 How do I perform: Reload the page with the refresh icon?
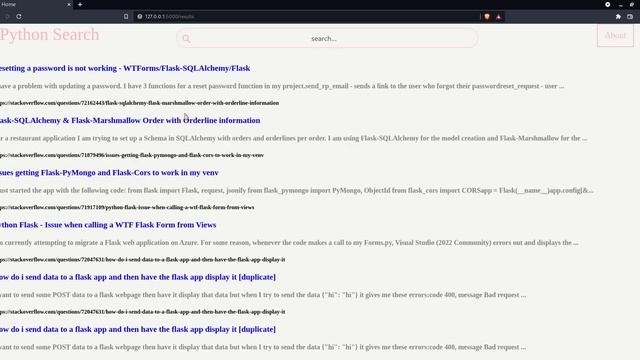coord(19,17)
